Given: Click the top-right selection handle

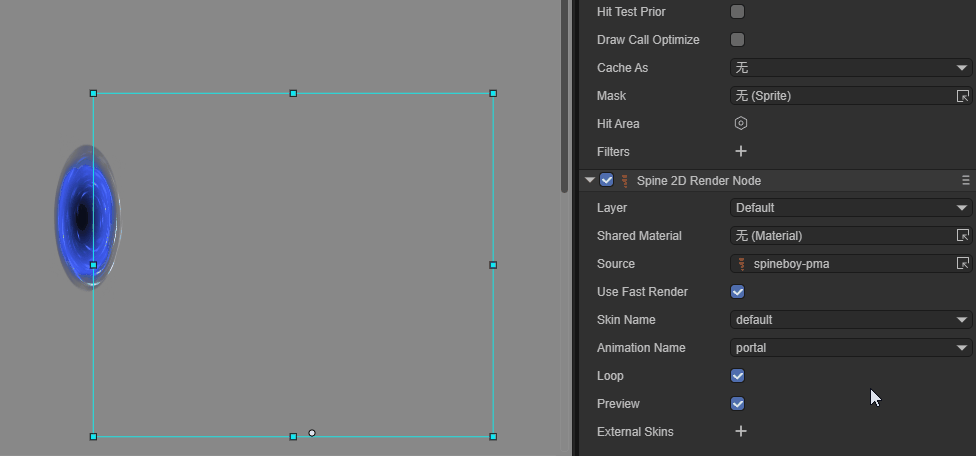Looking at the screenshot, I should [493, 93].
